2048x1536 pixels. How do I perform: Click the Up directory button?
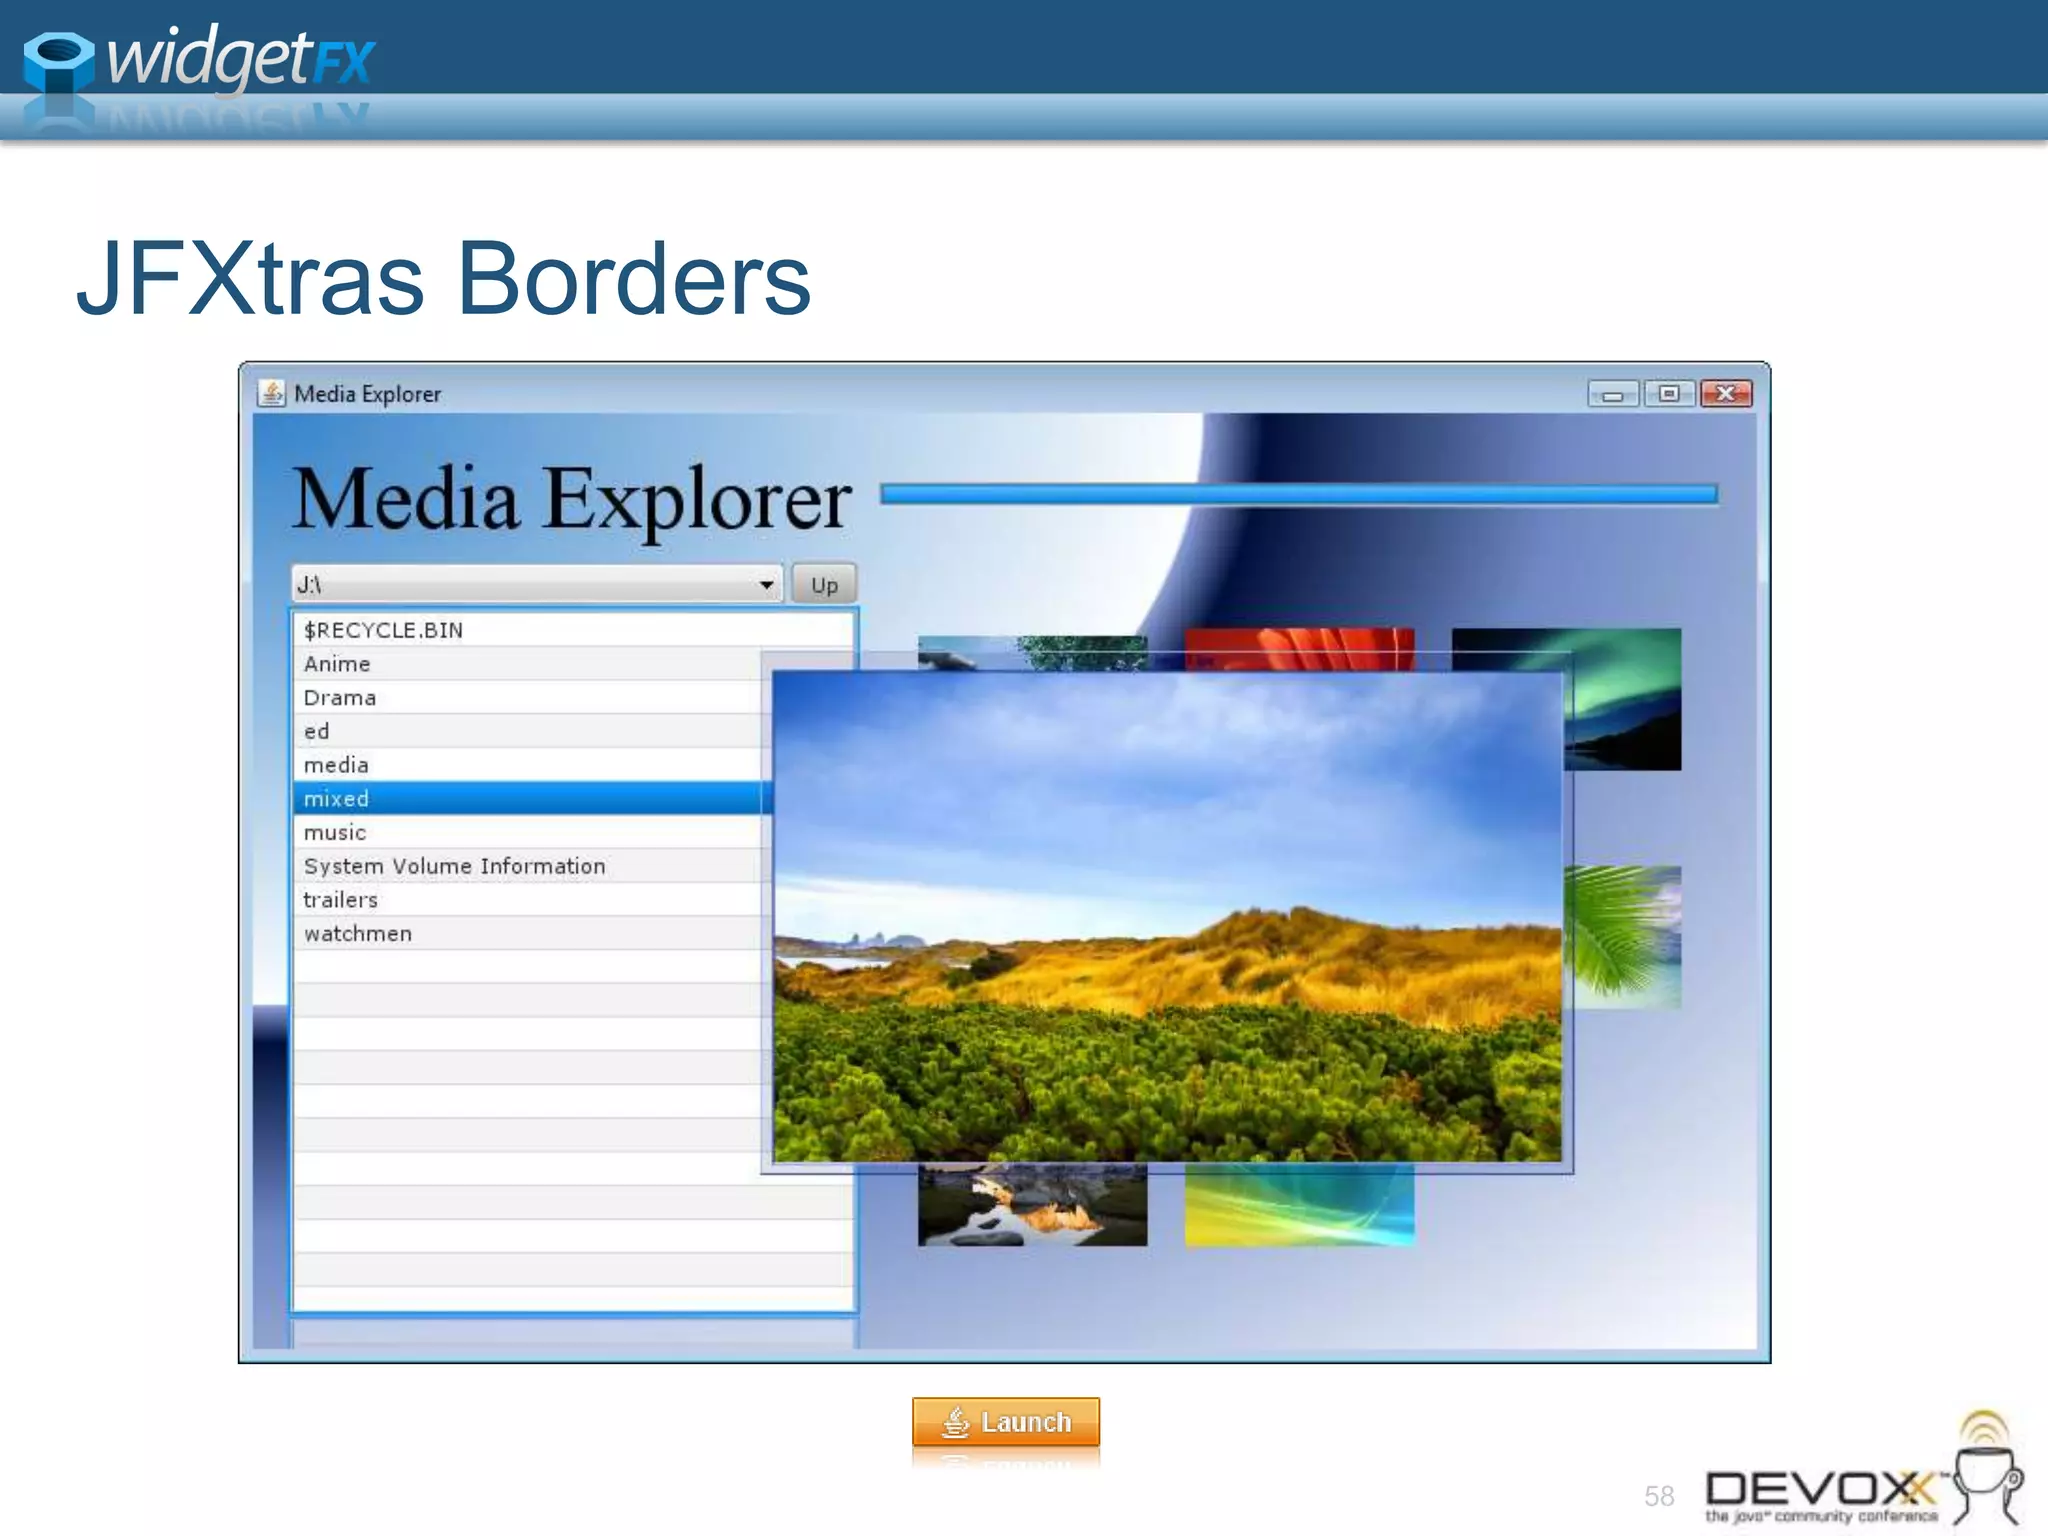coord(824,585)
